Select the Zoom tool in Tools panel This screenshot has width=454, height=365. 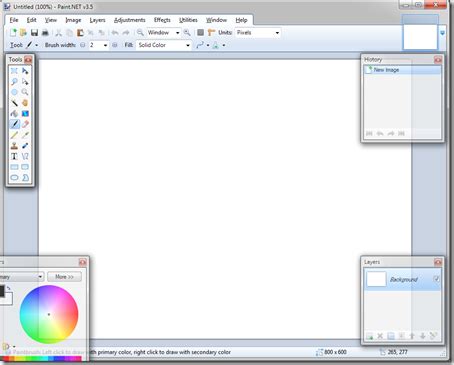[x=25, y=92]
